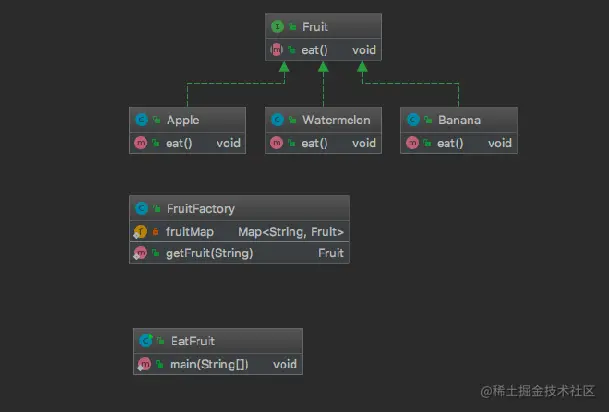Select the Banana class node title

[459, 120]
